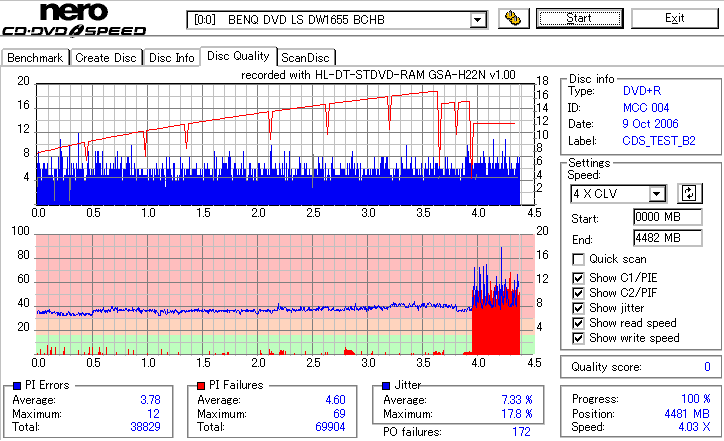Click PI Errors total value 38829

(145, 427)
